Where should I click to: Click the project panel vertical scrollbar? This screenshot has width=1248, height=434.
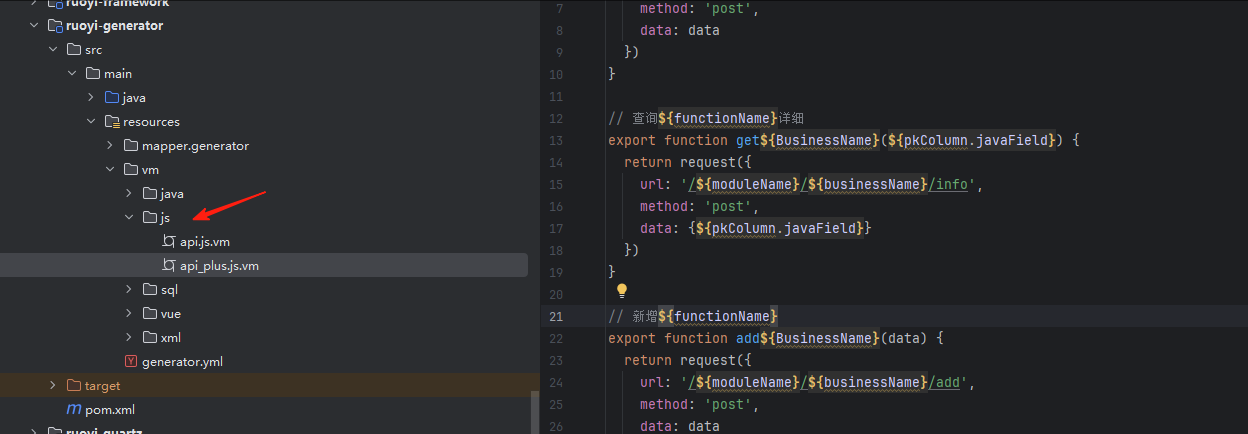point(534,410)
